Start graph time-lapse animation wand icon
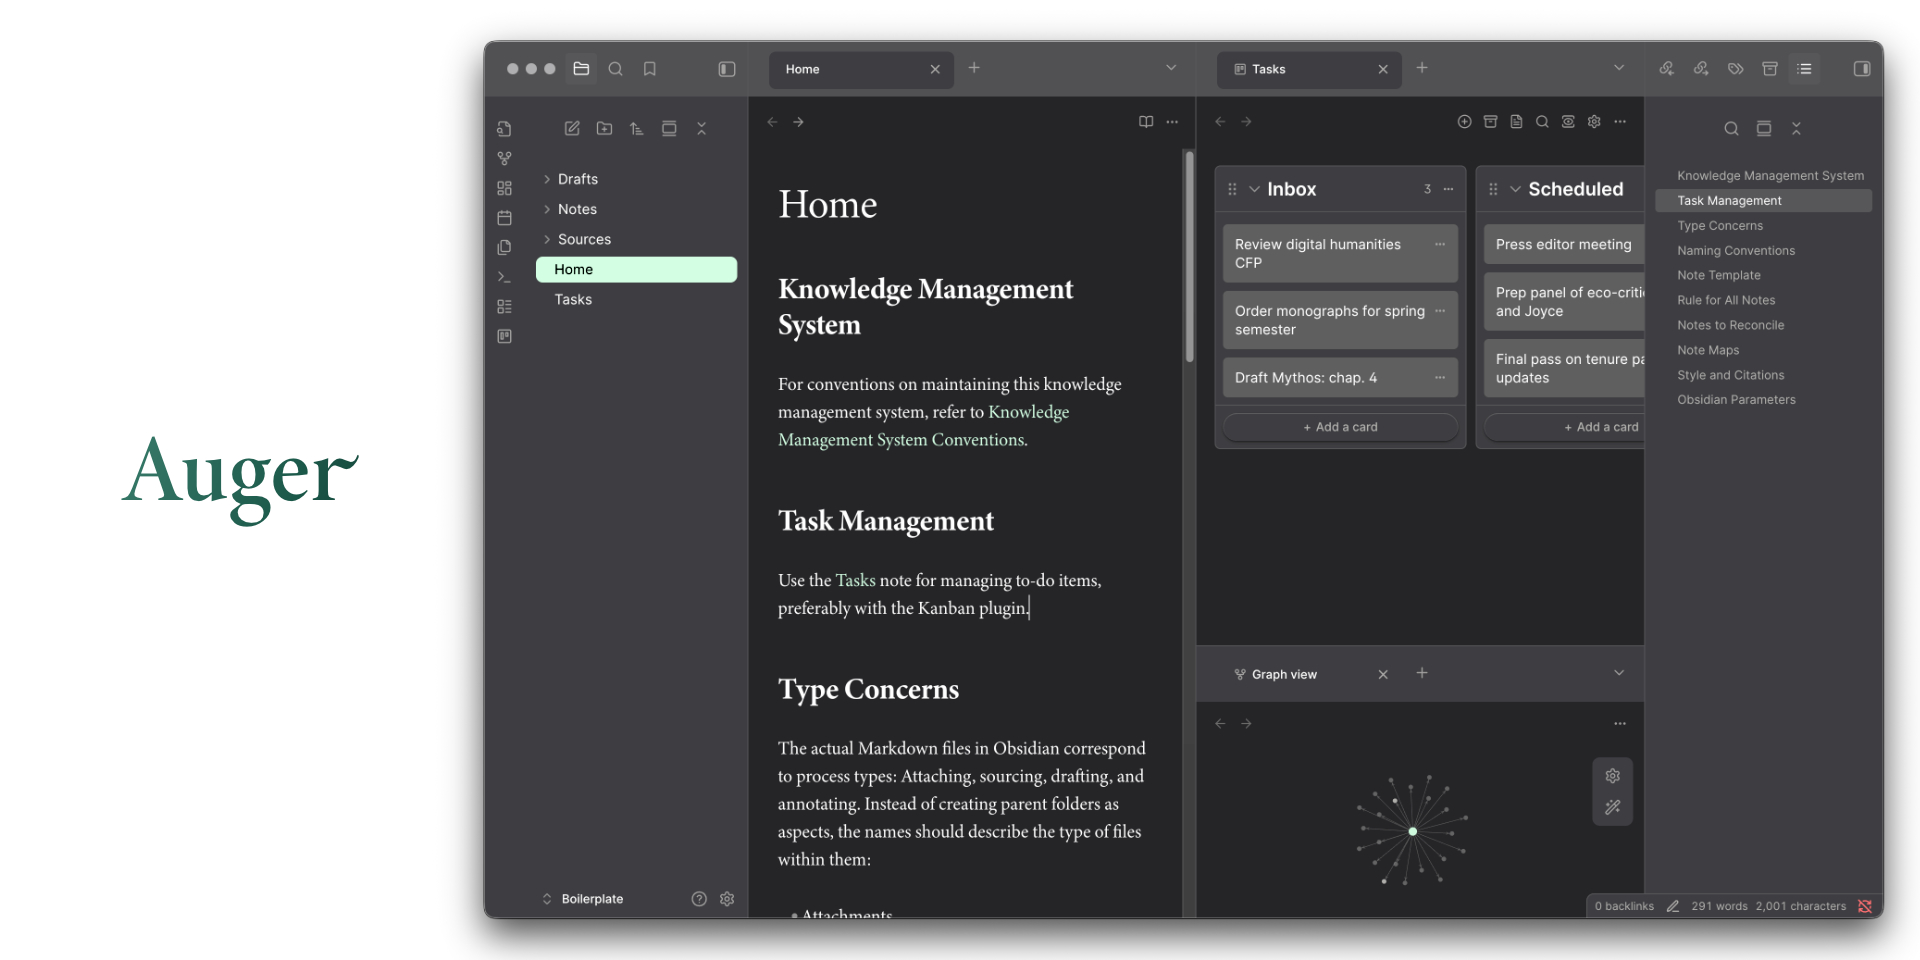The height and width of the screenshot is (960, 1920). 1612,807
